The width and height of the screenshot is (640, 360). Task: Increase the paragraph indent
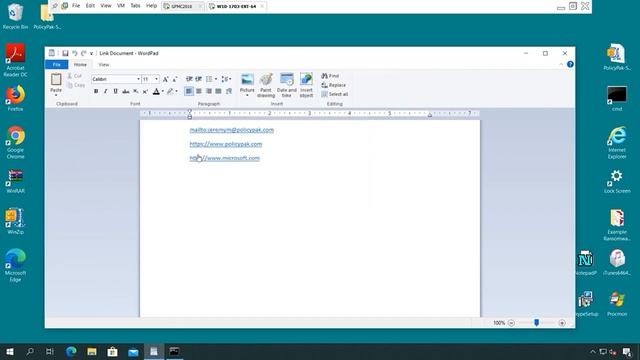point(198,79)
